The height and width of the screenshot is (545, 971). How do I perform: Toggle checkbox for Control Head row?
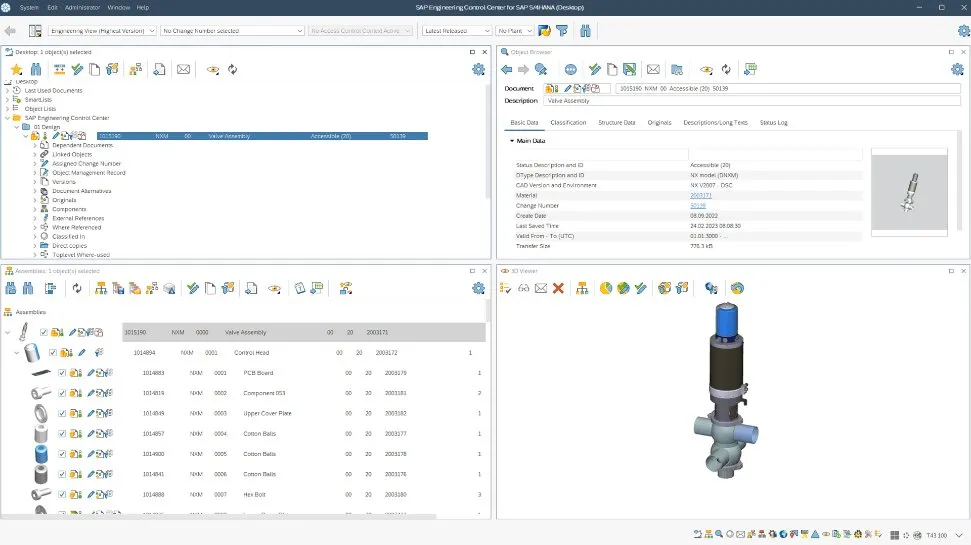click(x=53, y=352)
